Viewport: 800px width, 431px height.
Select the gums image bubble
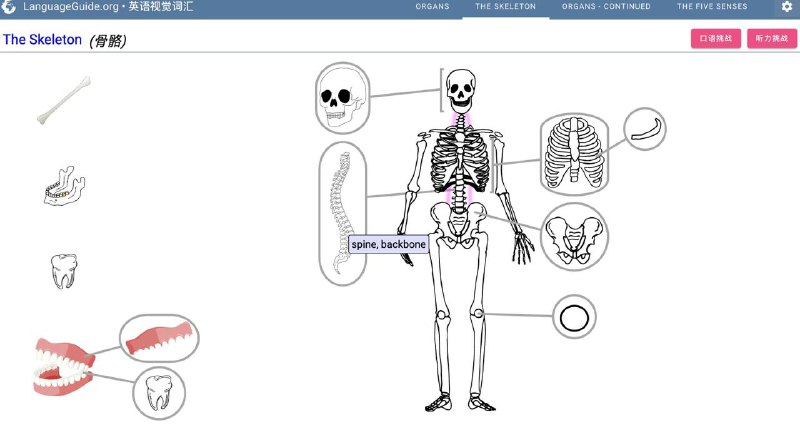click(159, 338)
